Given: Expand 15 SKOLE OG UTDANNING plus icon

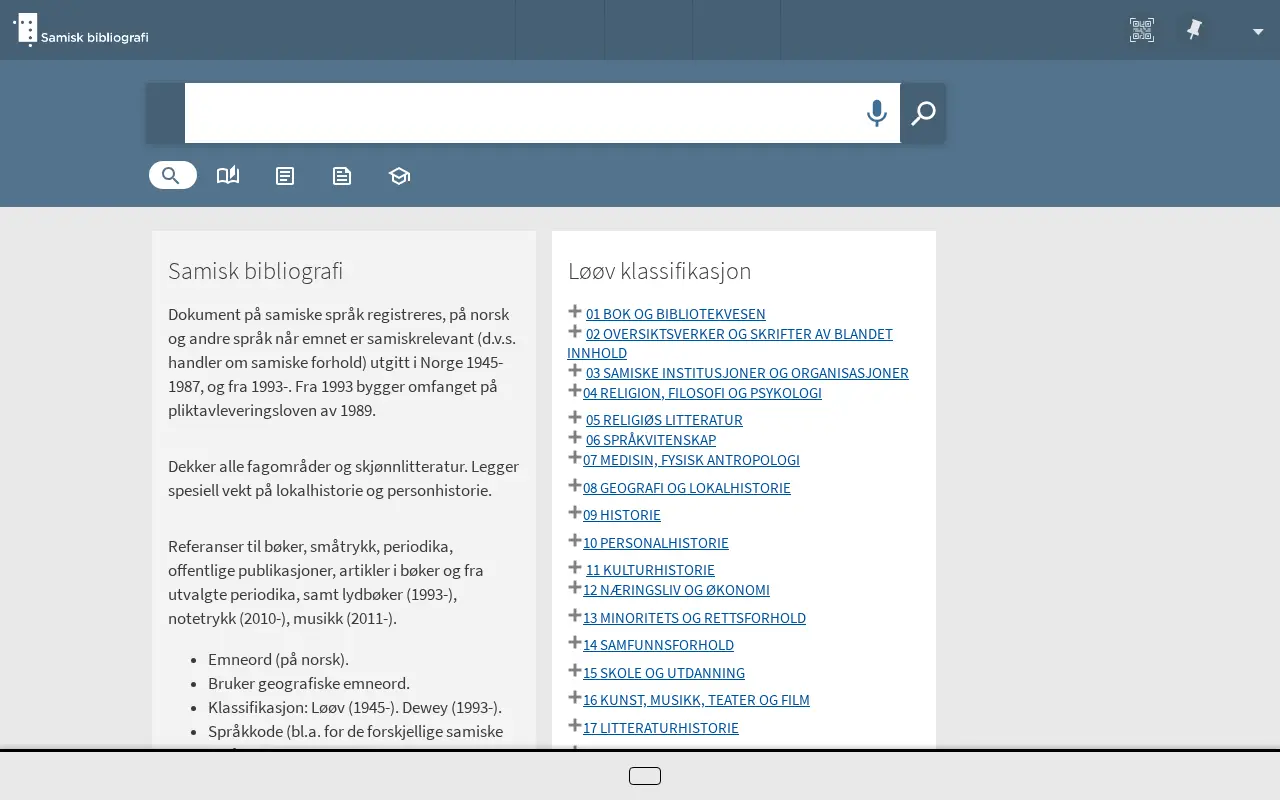Looking at the screenshot, I should click(575, 670).
